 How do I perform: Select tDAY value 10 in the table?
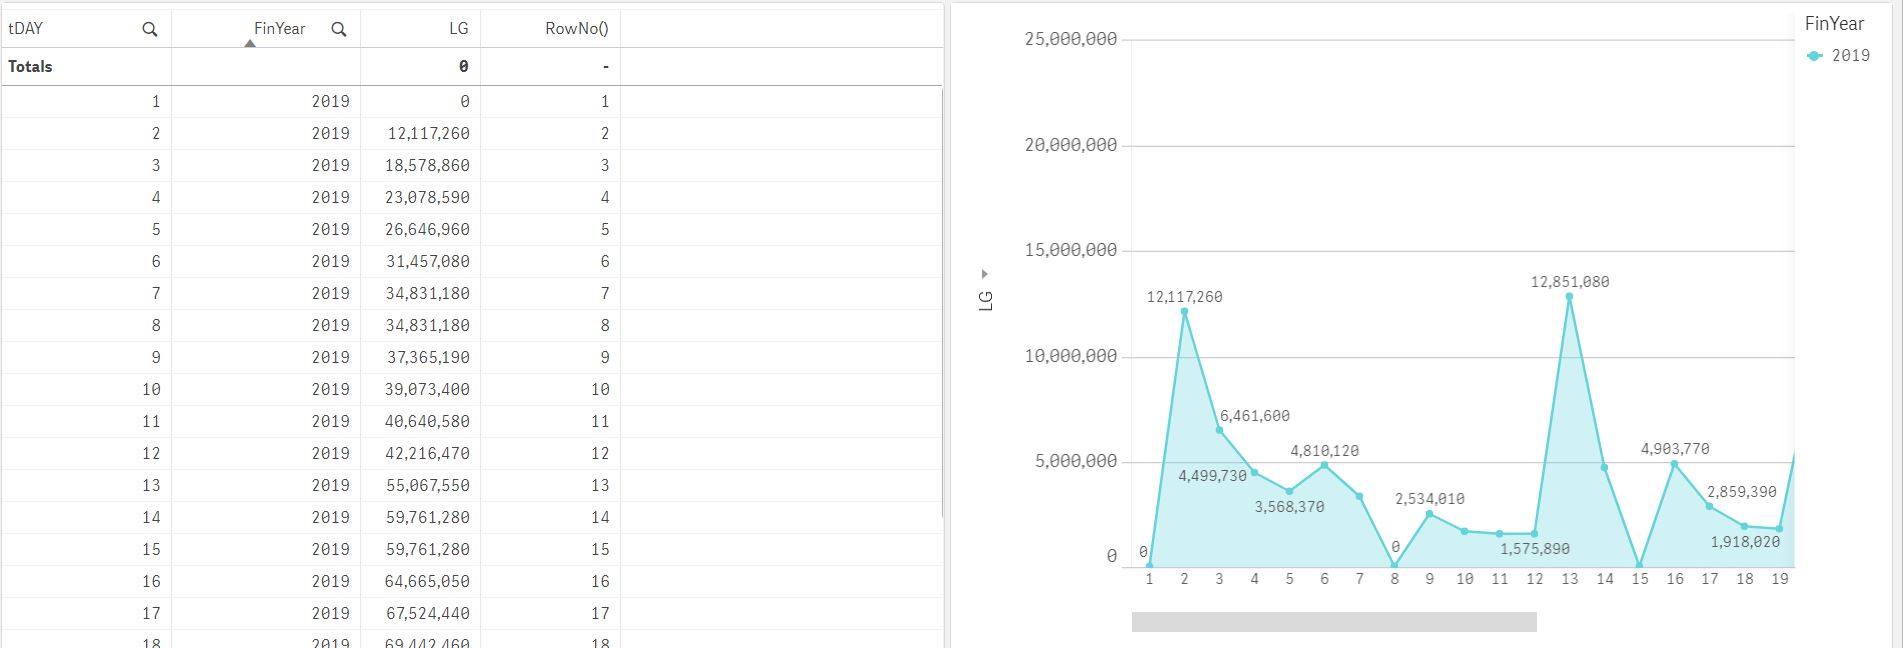click(151, 389)
